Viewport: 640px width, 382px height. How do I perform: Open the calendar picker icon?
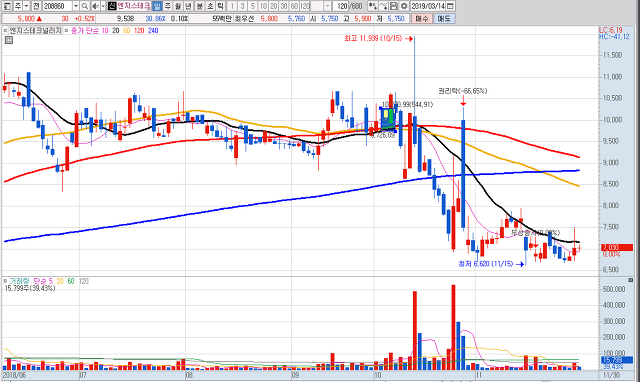(x=450, y=6)
